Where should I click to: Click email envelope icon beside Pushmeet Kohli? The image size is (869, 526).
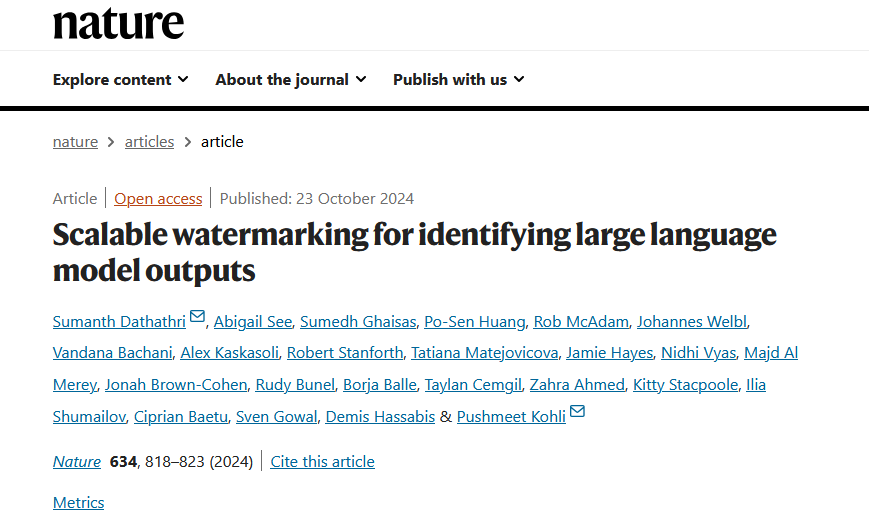pyautogui.click(x=577, y=411)
